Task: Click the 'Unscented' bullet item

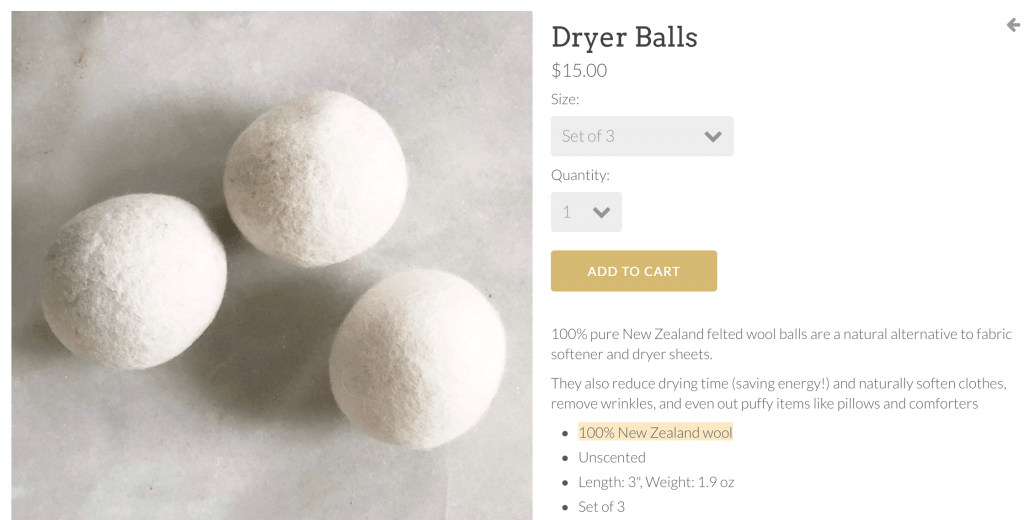Action: click(612, 457)
